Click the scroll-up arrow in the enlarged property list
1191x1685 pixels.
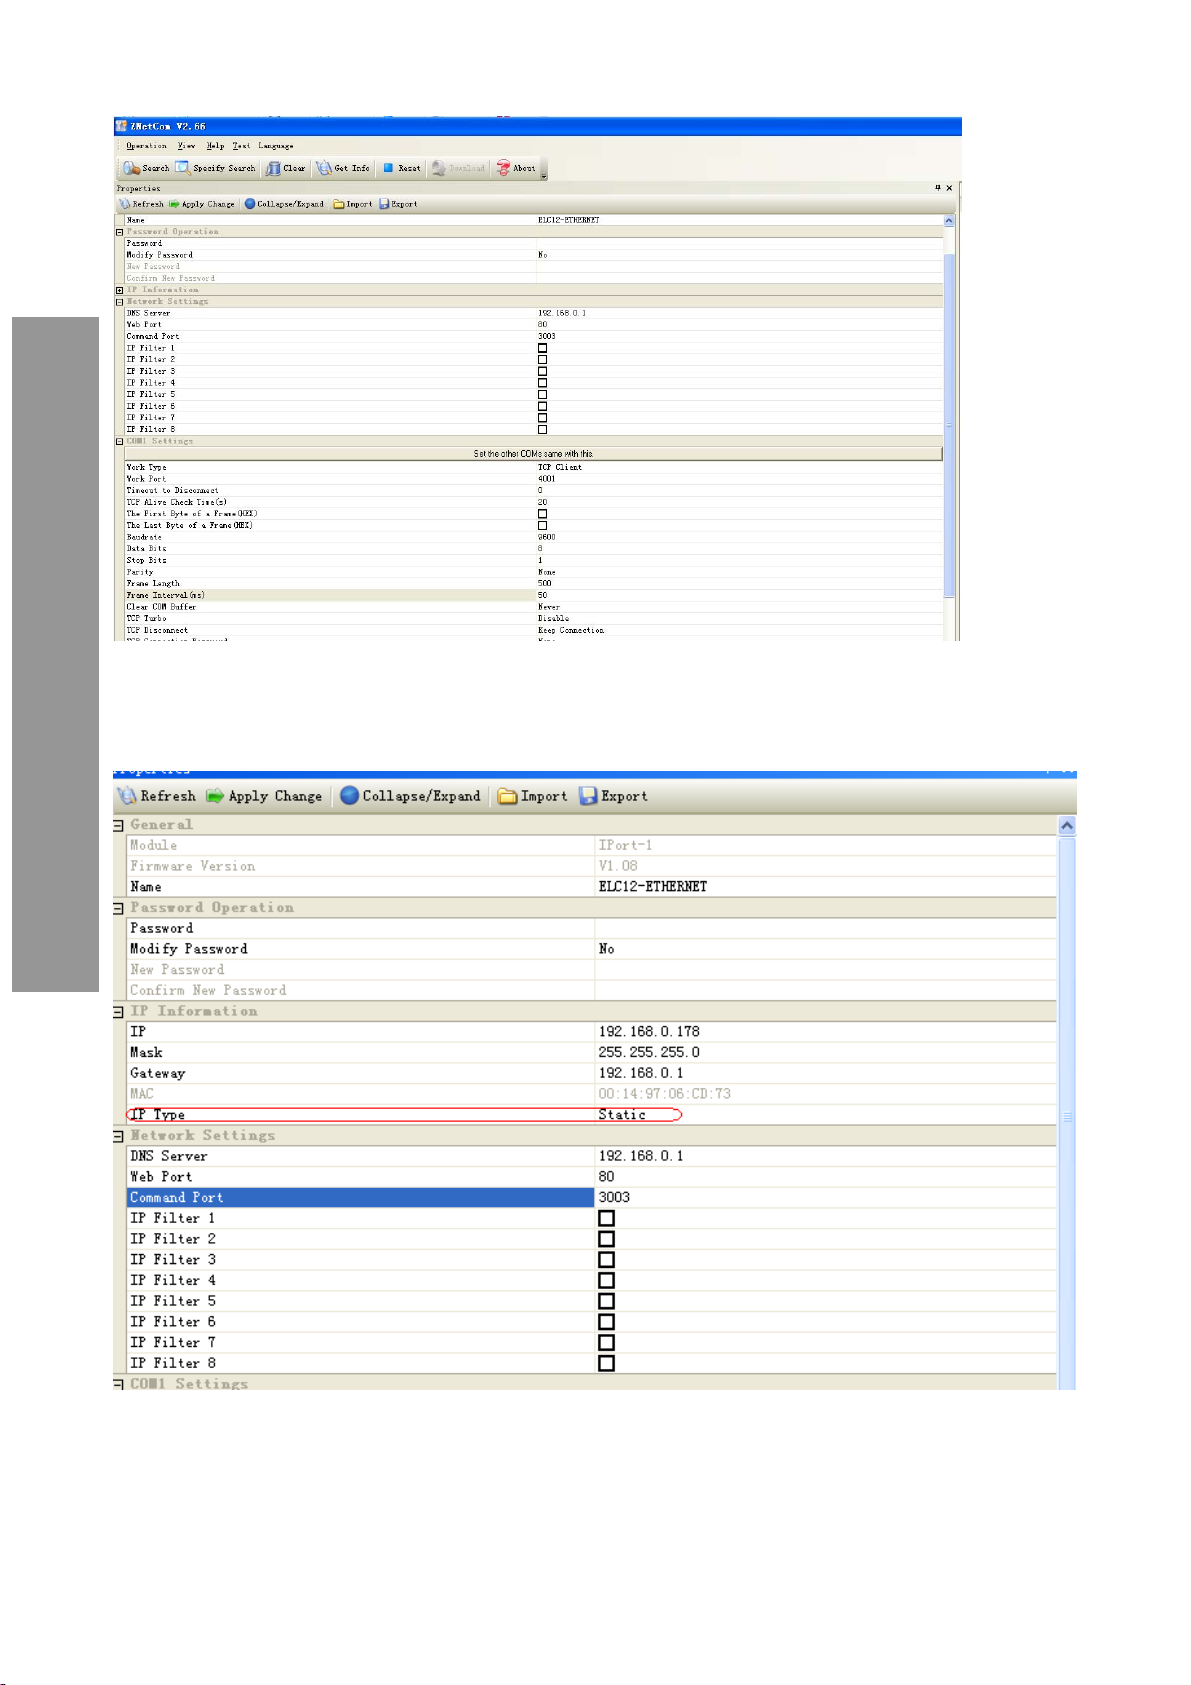[x=1067, y=826]
